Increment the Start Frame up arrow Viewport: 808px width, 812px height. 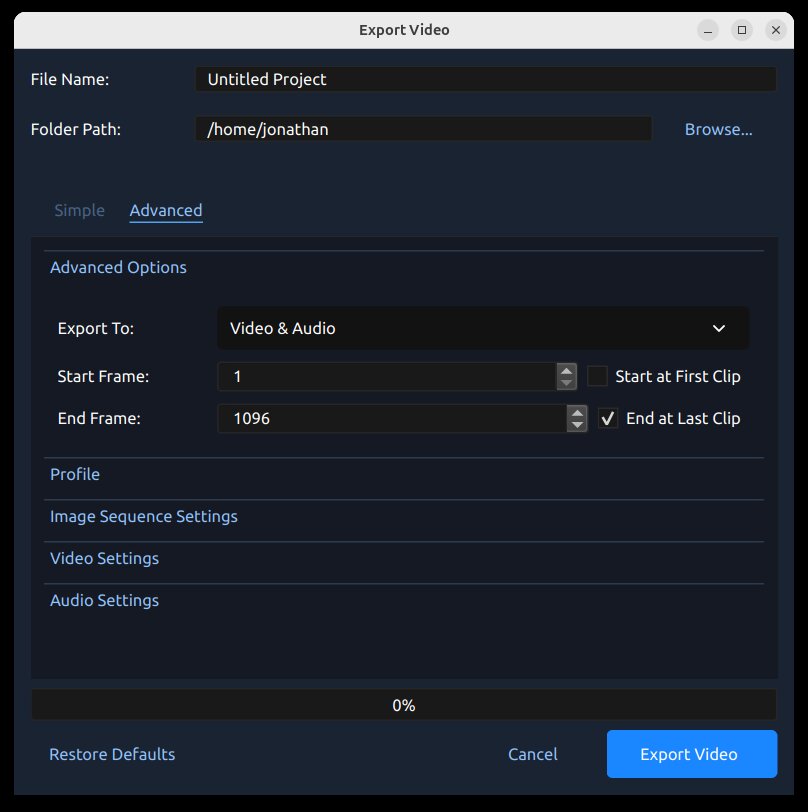tap(567, 370)
